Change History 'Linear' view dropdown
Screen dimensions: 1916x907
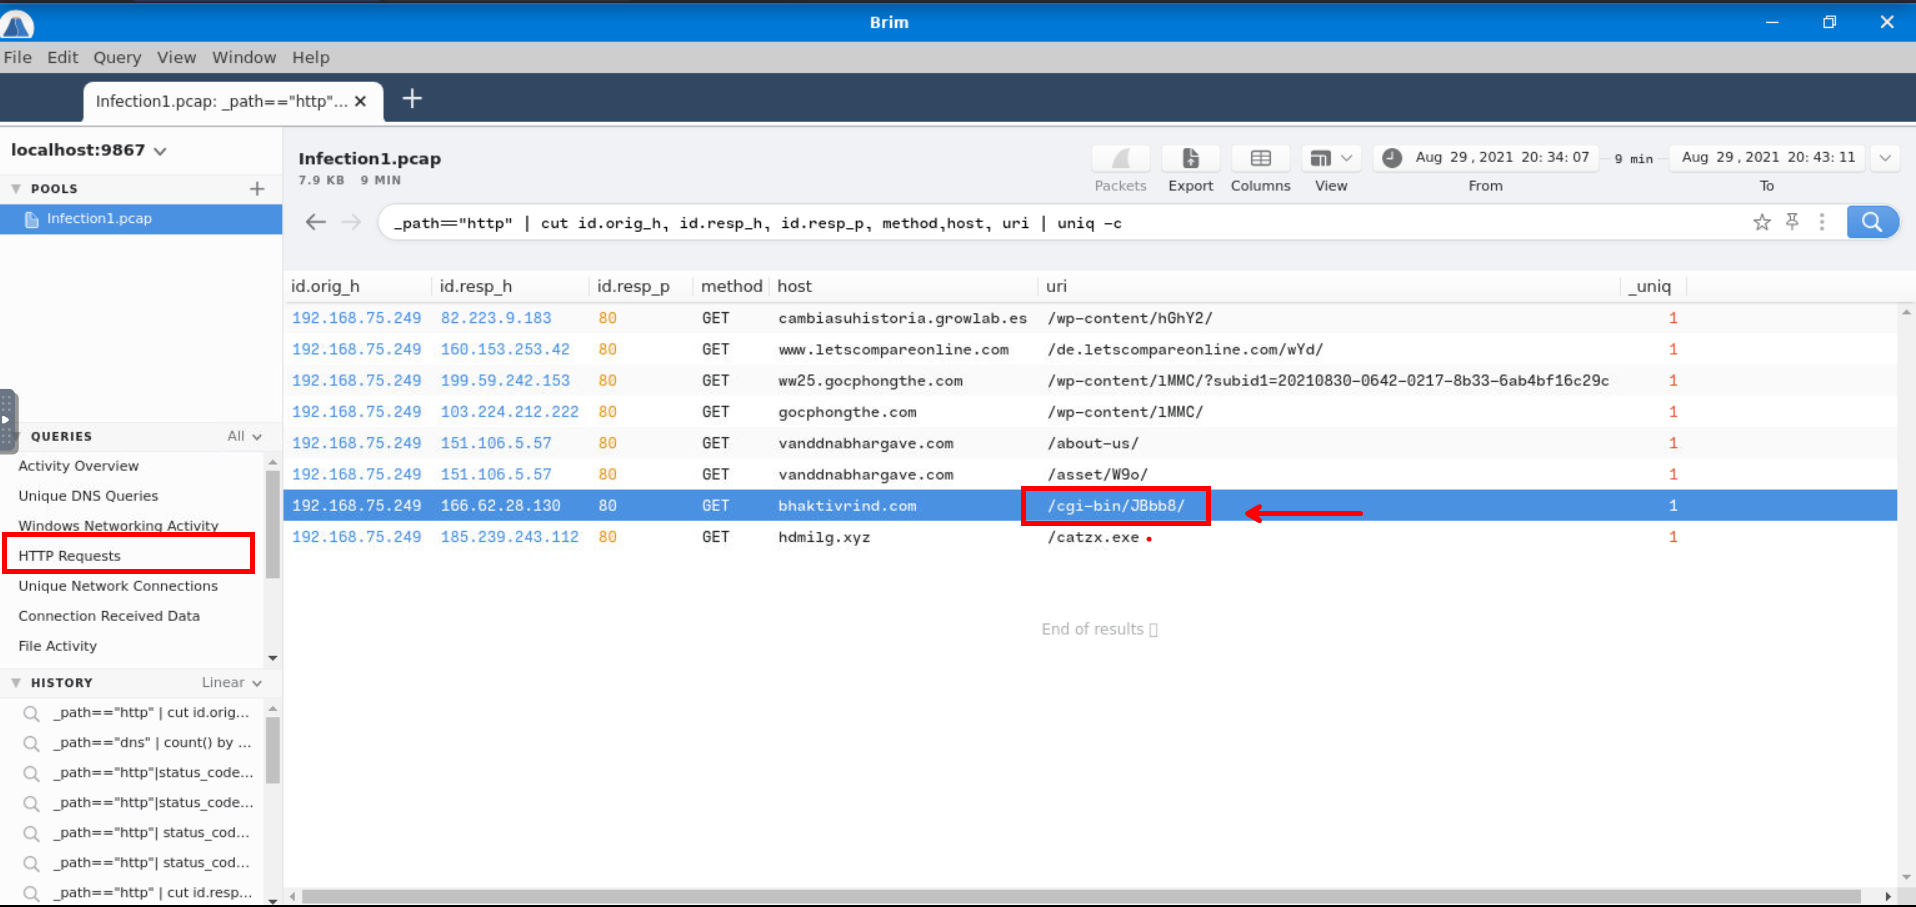(231, 682)
